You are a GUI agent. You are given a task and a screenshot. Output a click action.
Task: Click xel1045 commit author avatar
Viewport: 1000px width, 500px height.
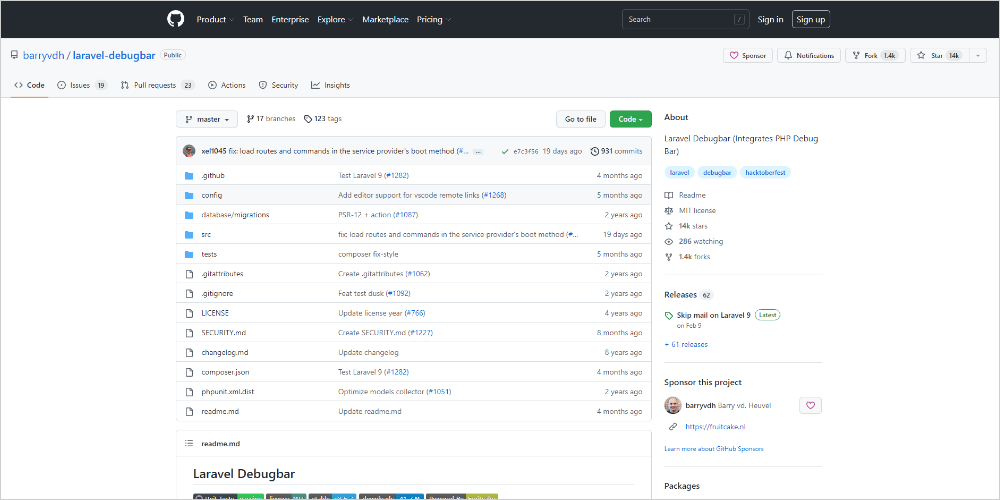tap(189, 151)
